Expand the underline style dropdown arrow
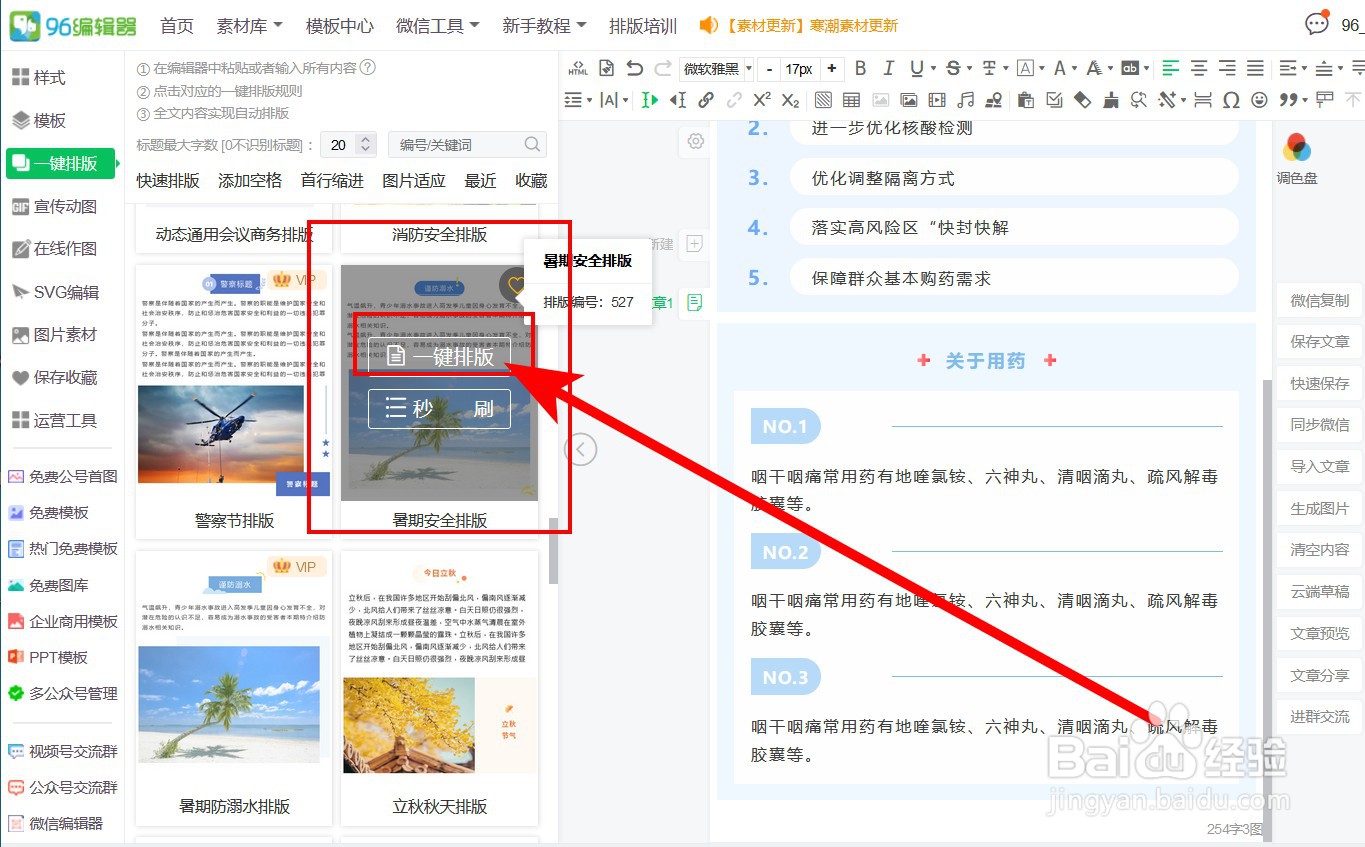 click(933, 68)
